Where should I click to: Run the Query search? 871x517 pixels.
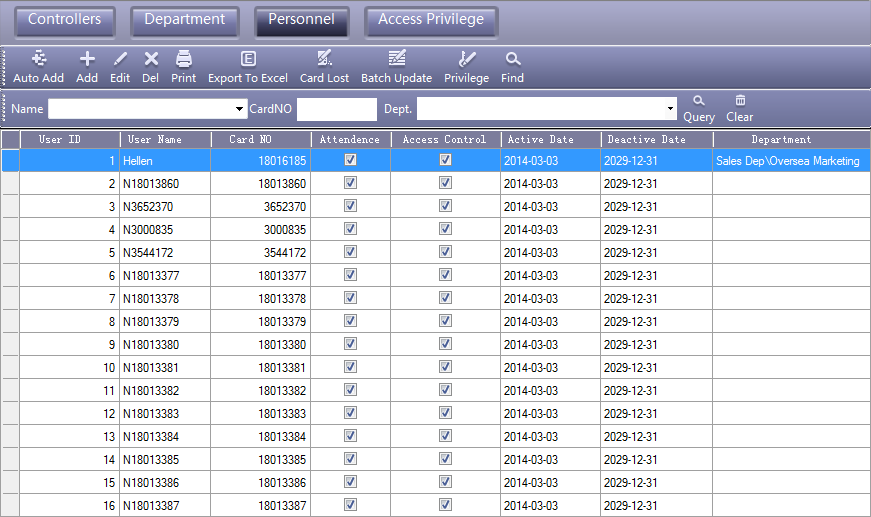699,109
